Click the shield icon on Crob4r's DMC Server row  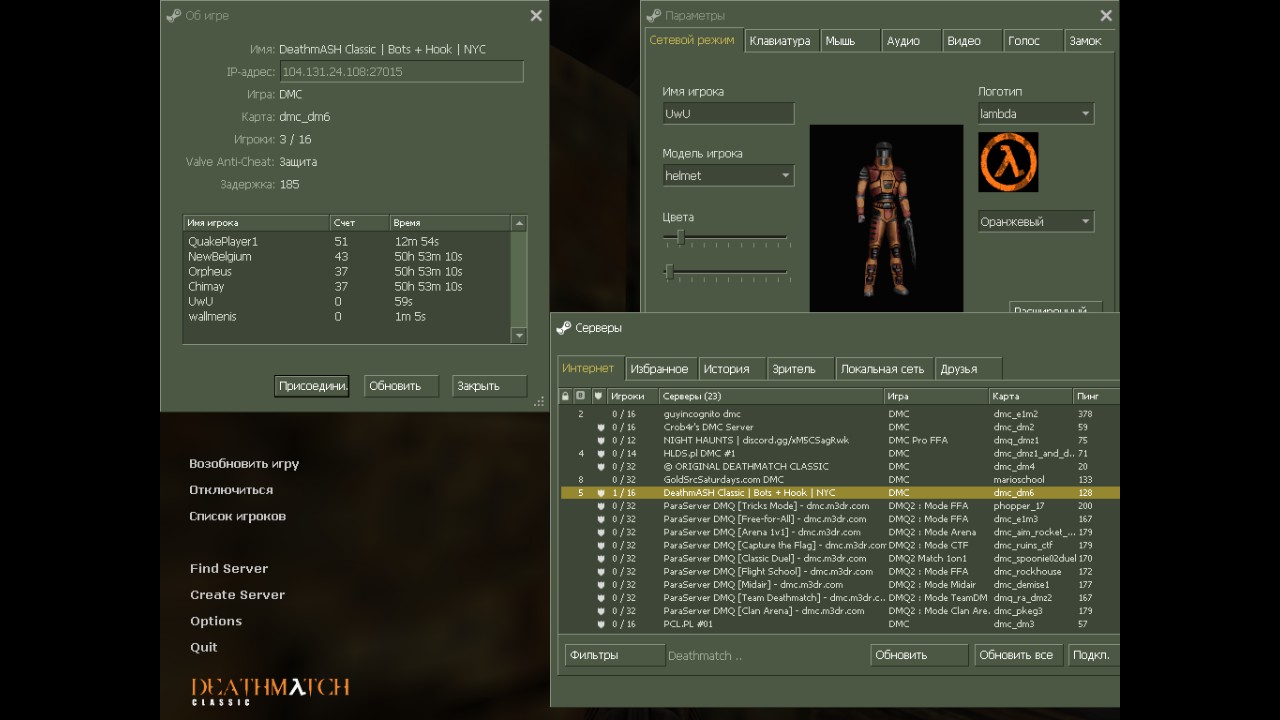pyautogui.click(x=601, y=427)
